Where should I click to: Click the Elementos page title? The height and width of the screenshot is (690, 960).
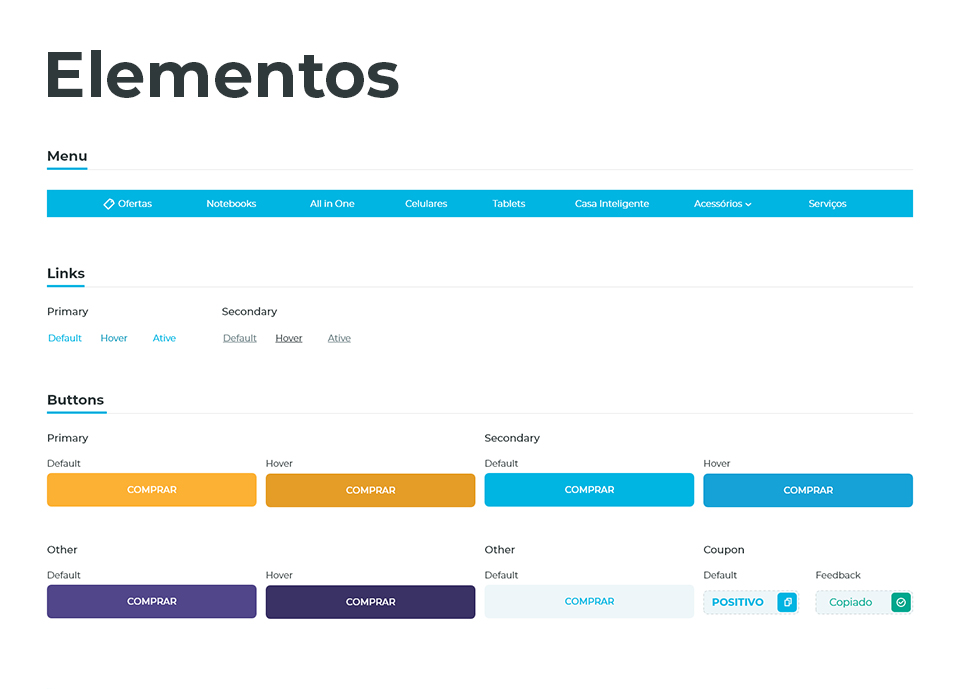pyautogui.click(x=222, y=76)
